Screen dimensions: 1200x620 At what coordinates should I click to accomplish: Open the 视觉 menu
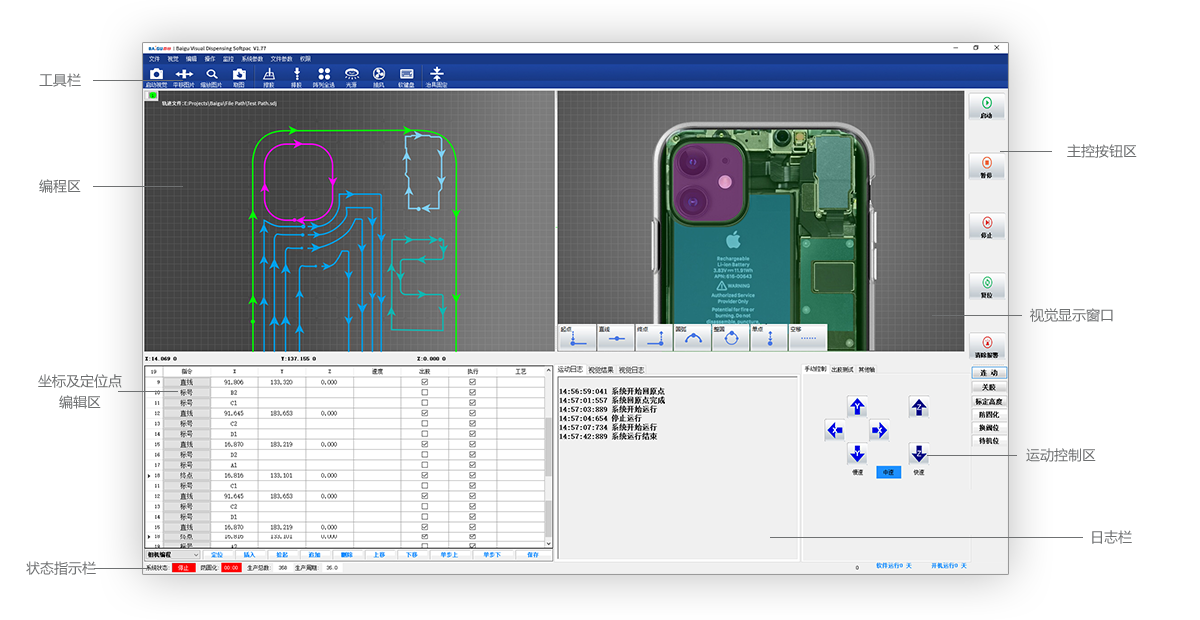coord(172,59)
